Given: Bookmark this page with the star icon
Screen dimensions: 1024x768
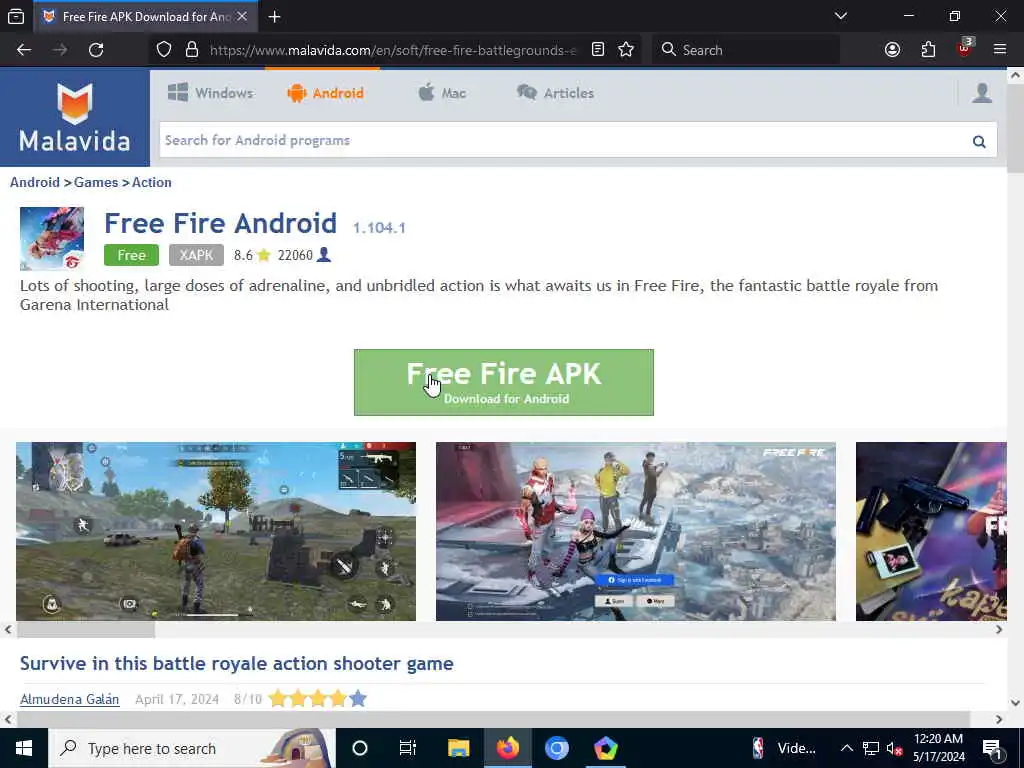Looking at the screenshot, I should point(626,50).
